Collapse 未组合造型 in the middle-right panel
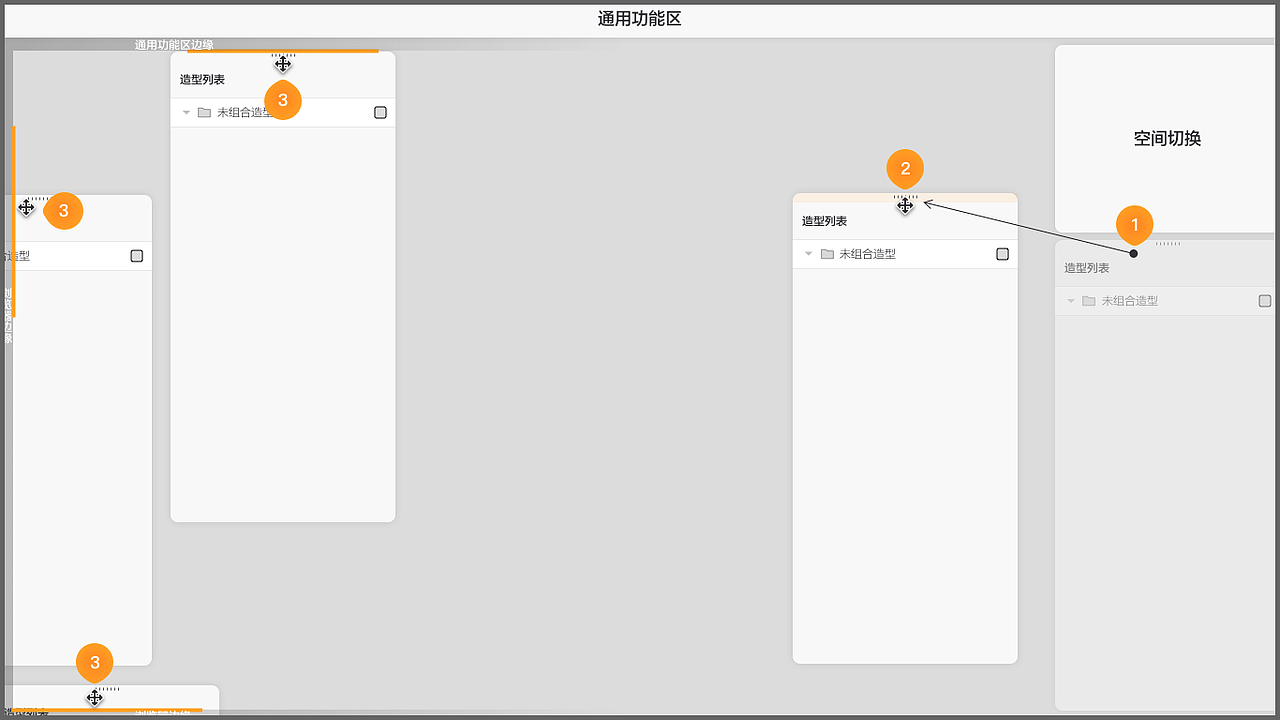The image size is (1280, 720). (x=808, y=254)
